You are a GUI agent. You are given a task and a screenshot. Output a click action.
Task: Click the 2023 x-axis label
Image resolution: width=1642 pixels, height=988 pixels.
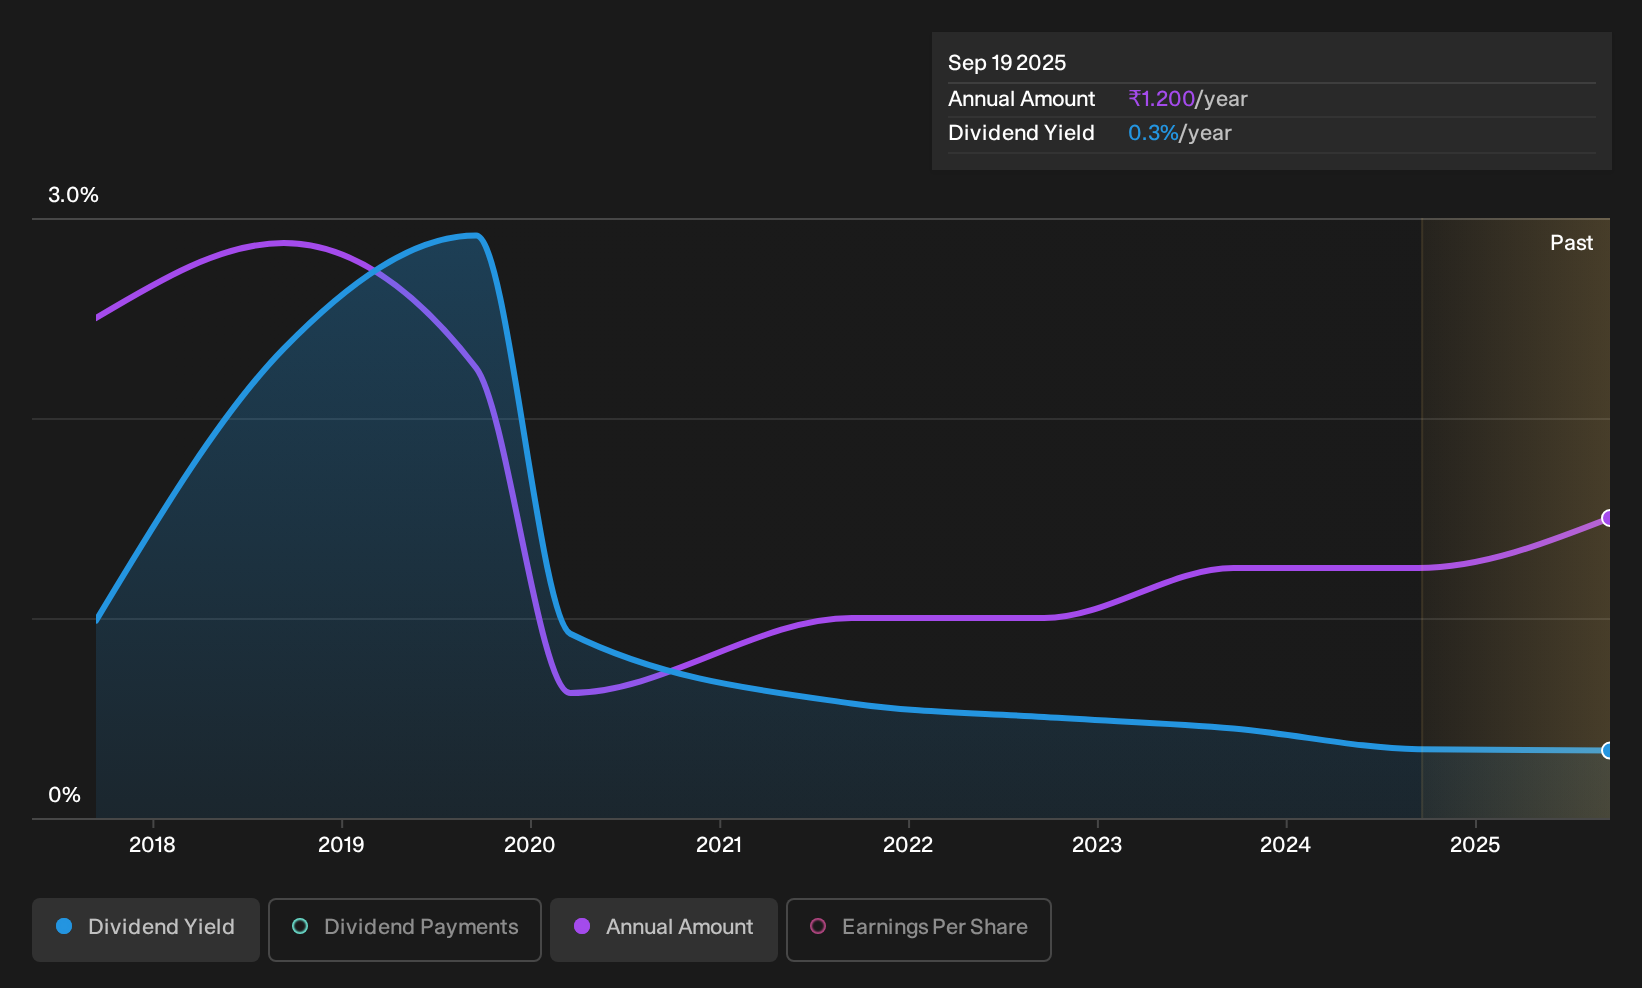coord(1097,845)
